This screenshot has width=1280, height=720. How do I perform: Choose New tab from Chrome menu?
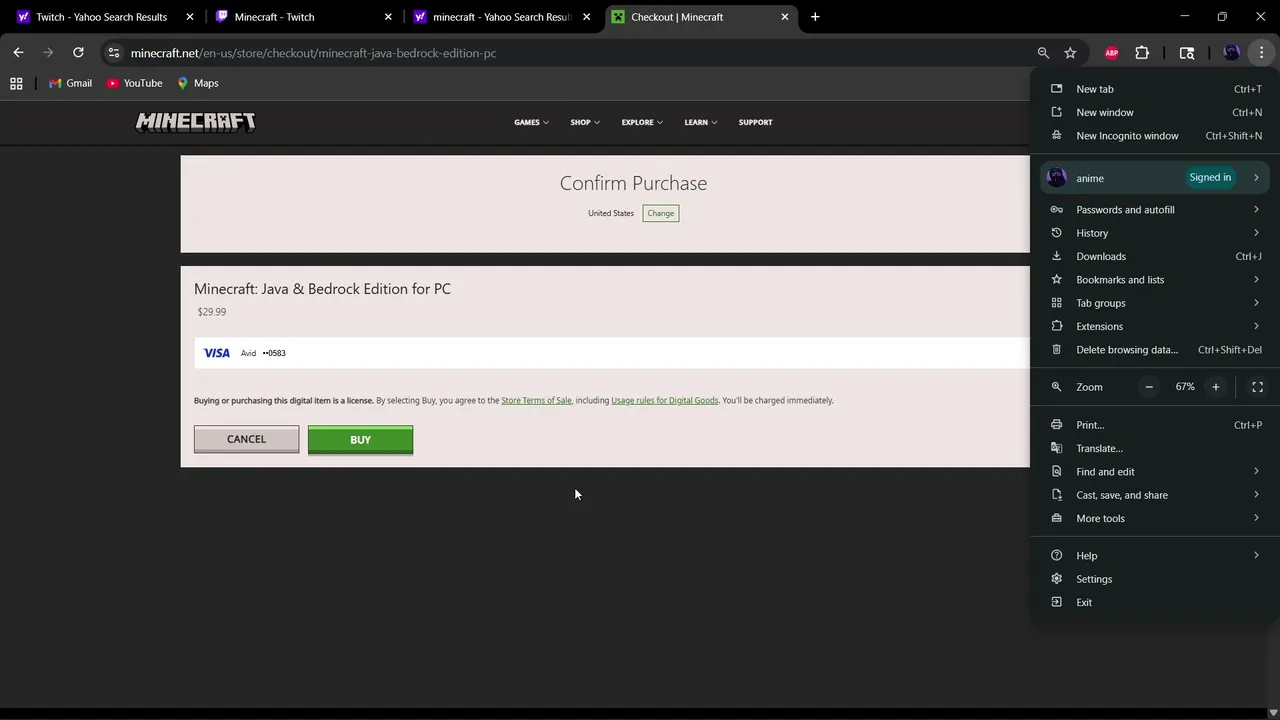[1155, 89]
